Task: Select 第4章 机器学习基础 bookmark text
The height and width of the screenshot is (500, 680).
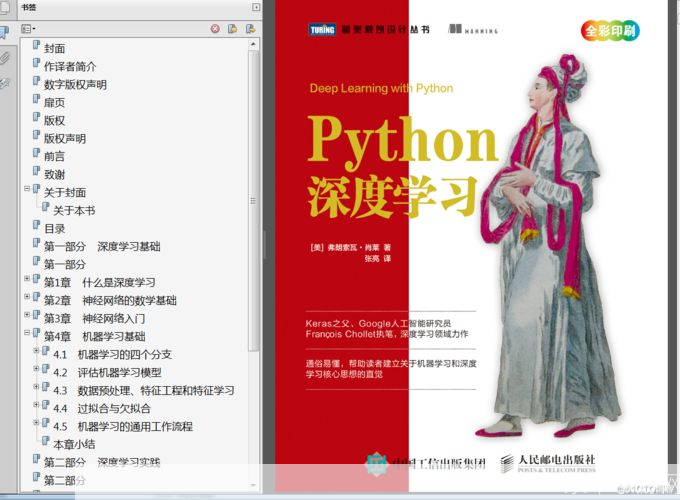Action: pos(95,336)
